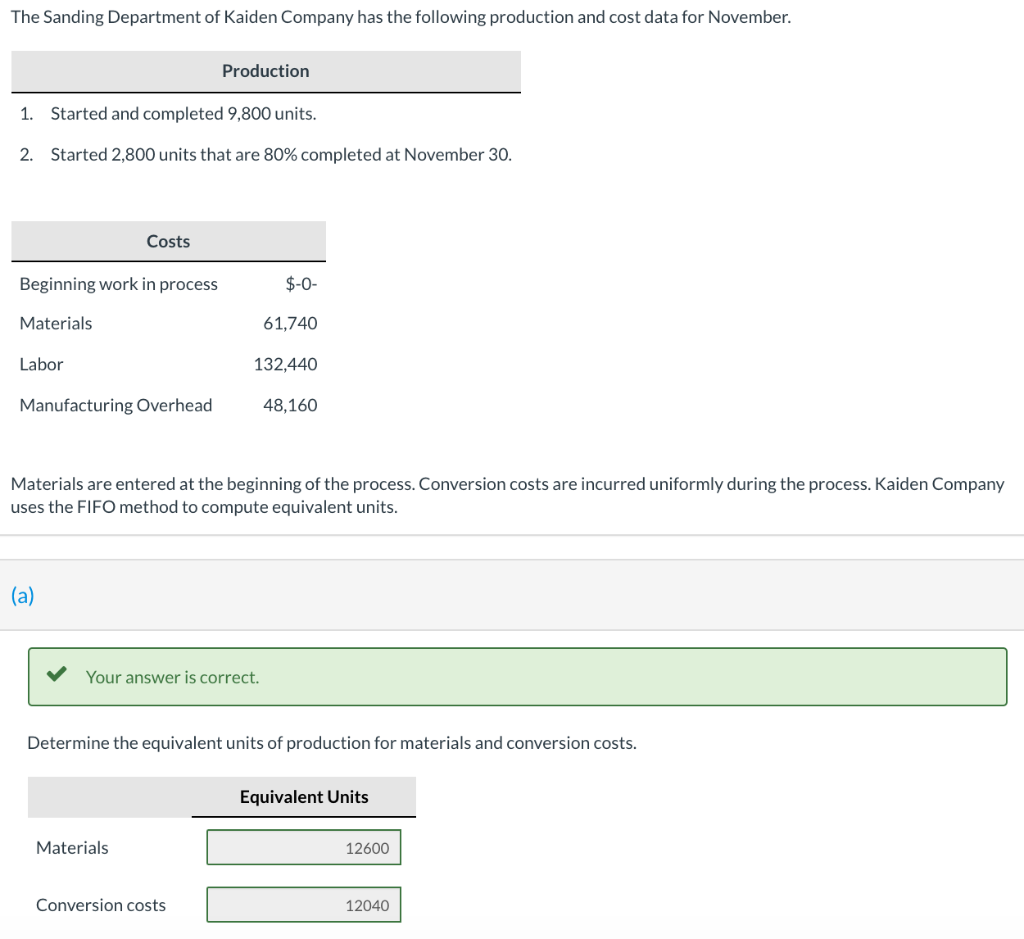Image resolution: width=1024 pixels, height=939 pixels.
Task: Click the Materials label in Costs table
Action: (56, 323)
